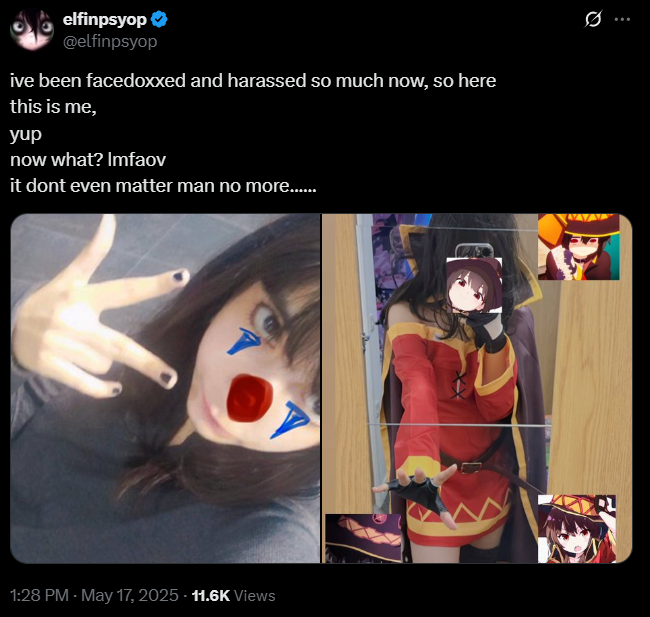The width and height of the screenshot is (650, 617).
Task: Click the bottom-left witch hat inset
Action: tap(363, 538)
